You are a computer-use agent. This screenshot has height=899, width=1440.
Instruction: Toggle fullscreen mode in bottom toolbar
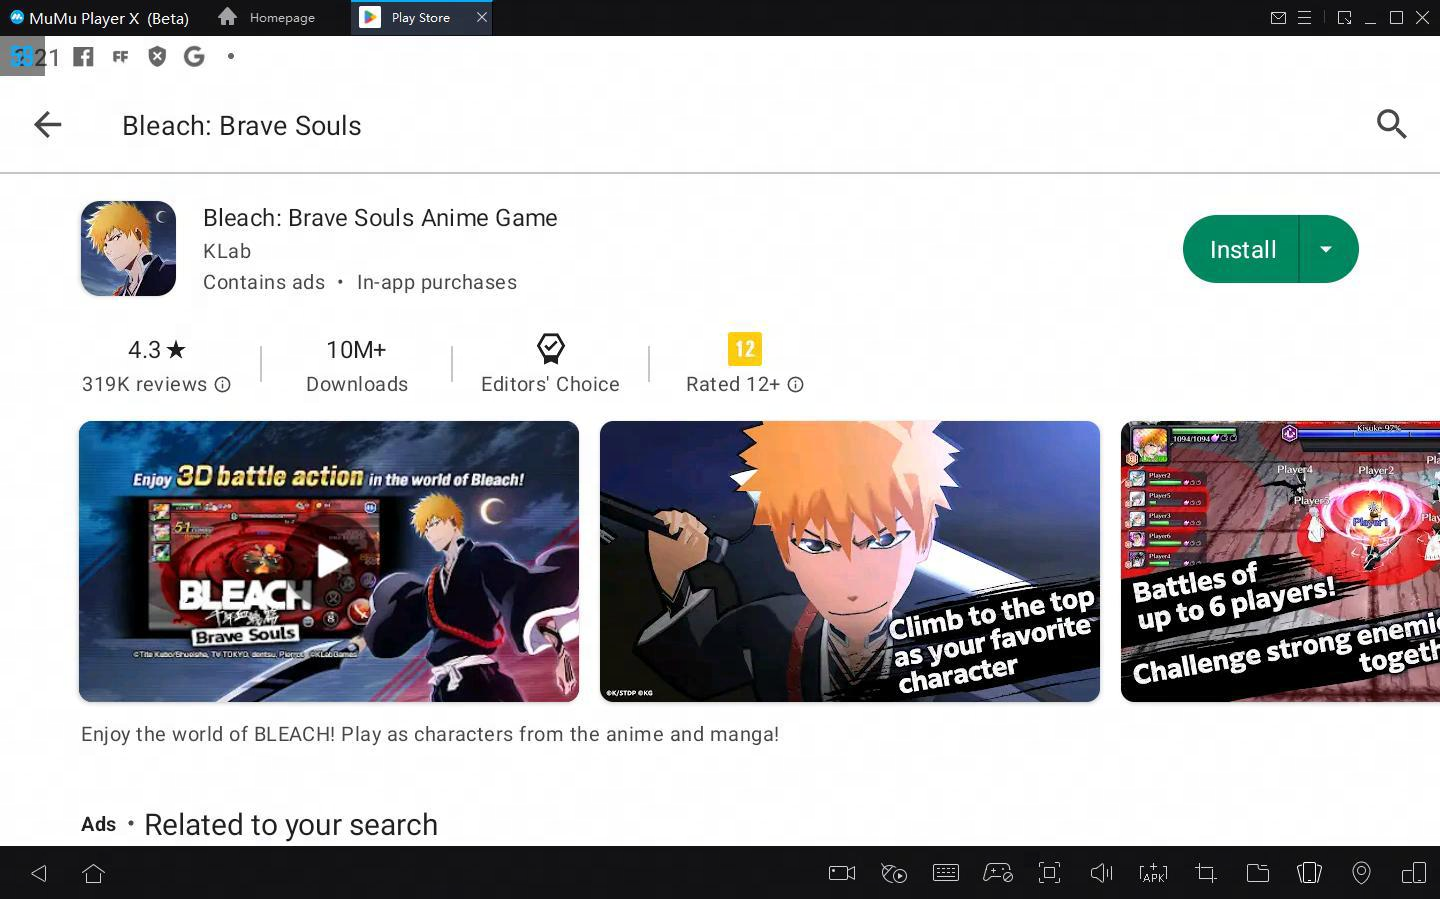1049,873
